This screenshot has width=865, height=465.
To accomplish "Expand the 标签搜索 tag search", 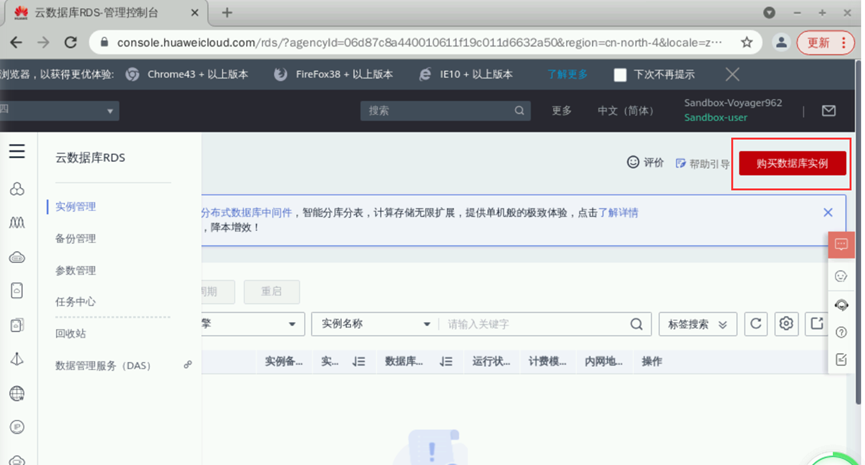I will [697, 324].
